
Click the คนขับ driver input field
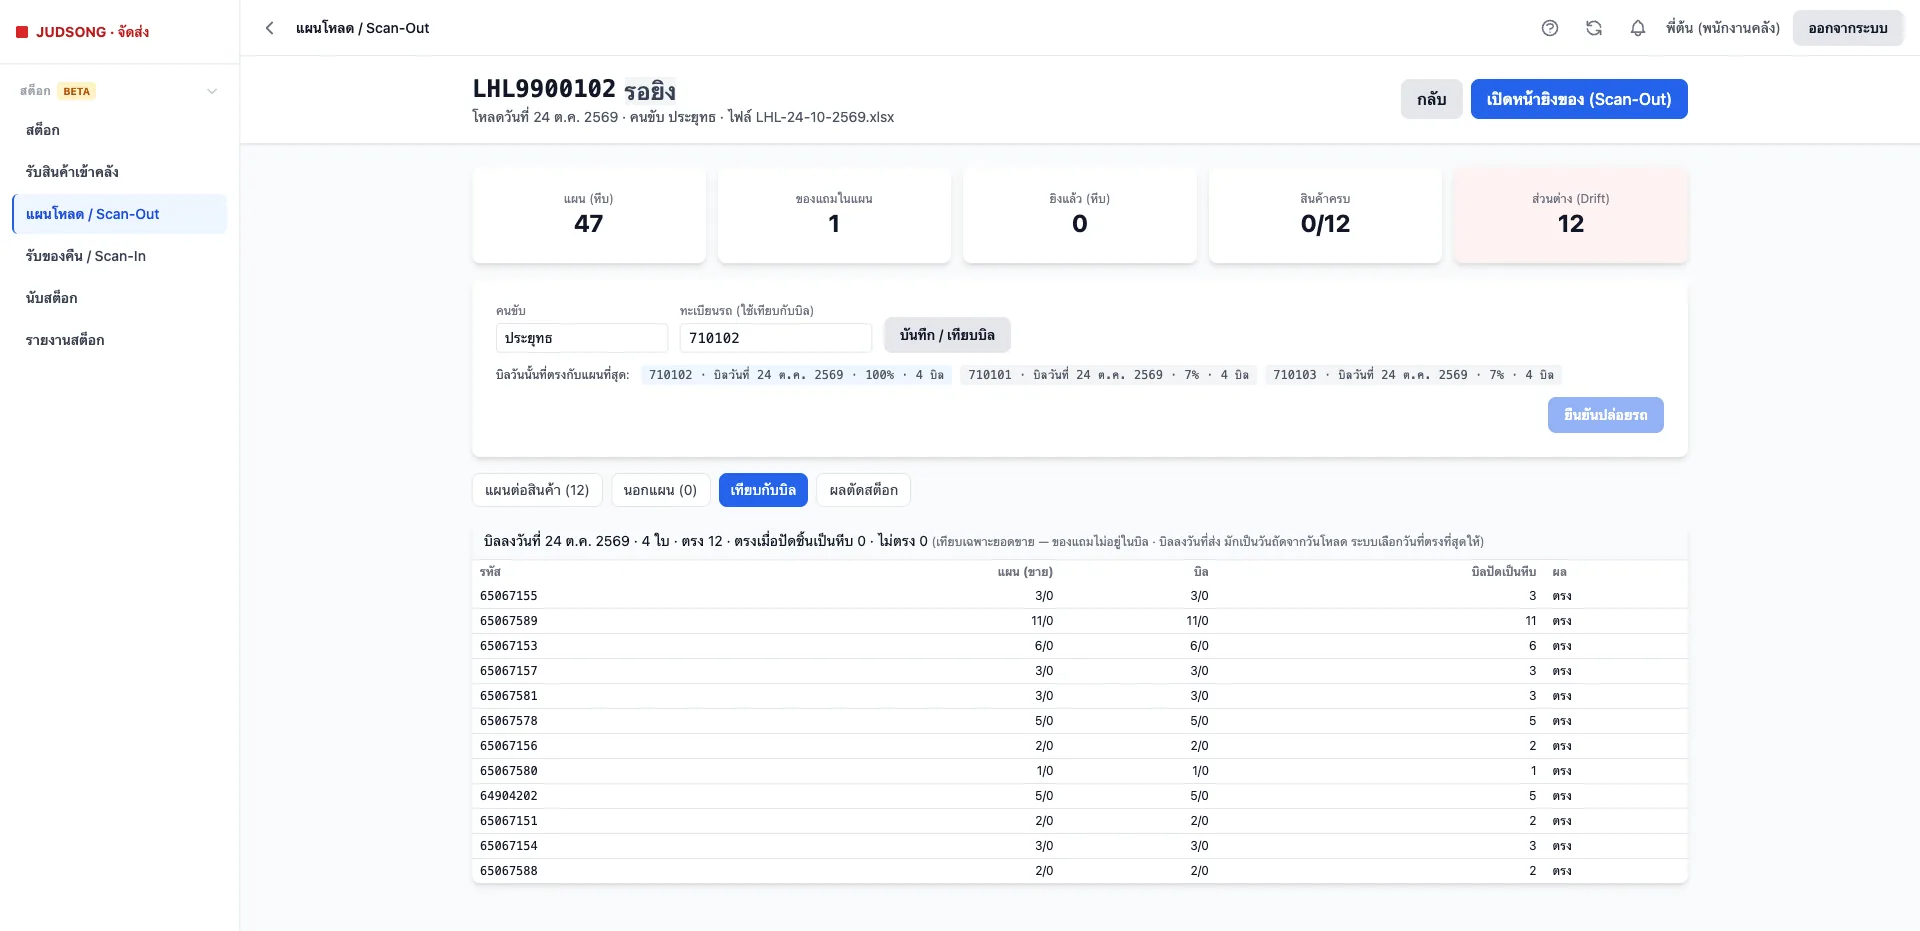coord(582,338)
